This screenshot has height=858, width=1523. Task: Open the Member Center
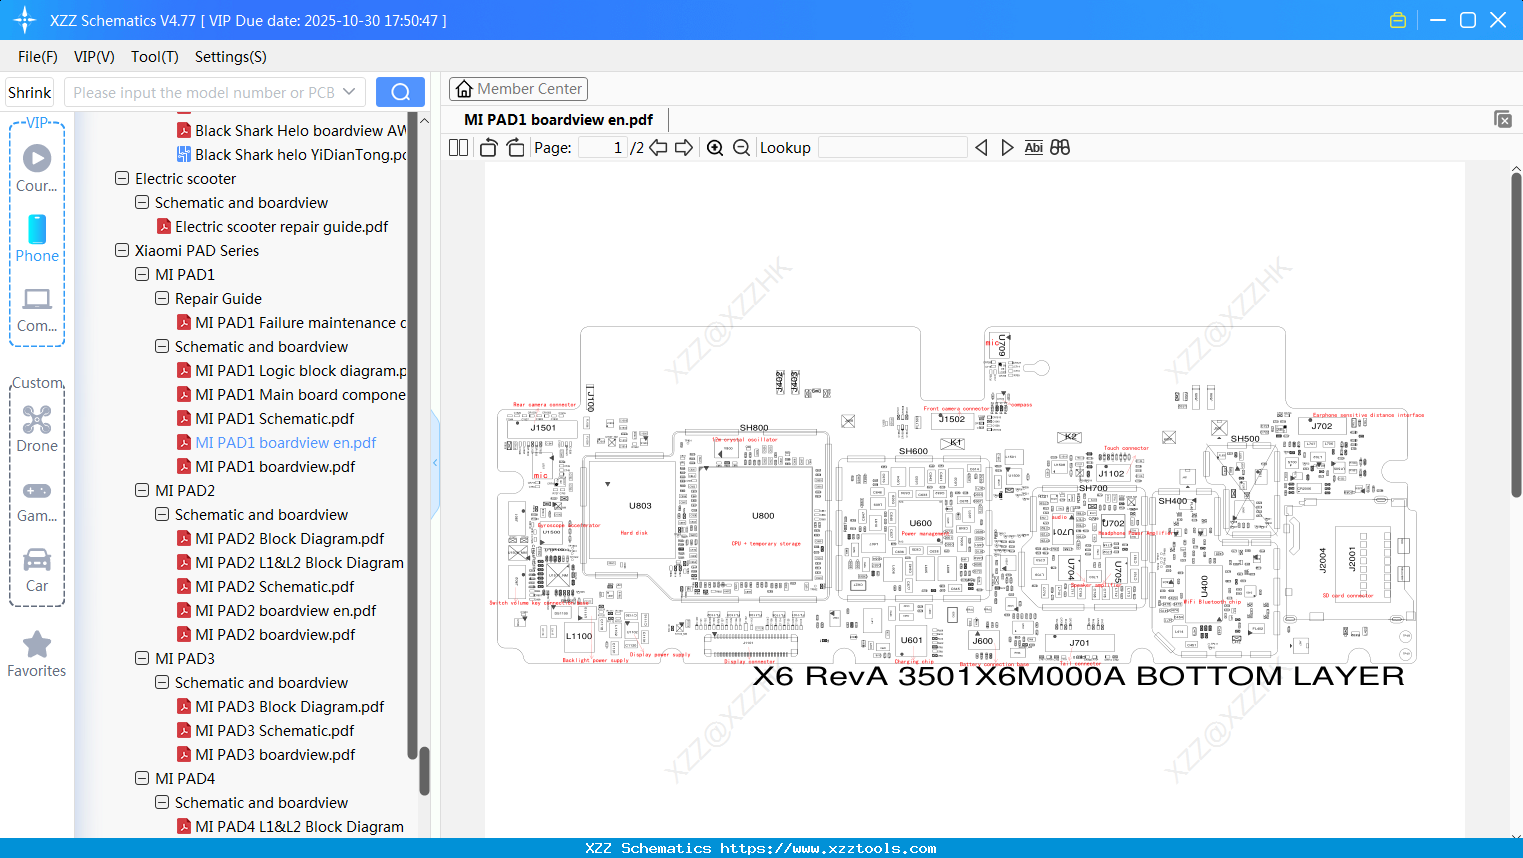[x=518, y=88]
